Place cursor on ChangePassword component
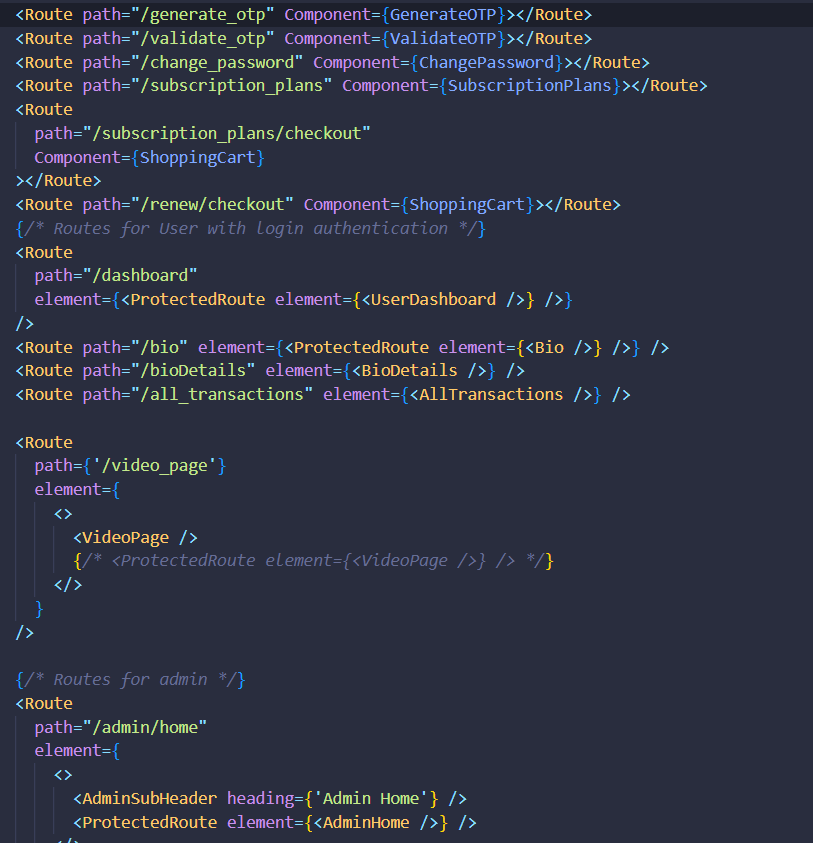Screen dimensions: 813x843 pos(484,62)
